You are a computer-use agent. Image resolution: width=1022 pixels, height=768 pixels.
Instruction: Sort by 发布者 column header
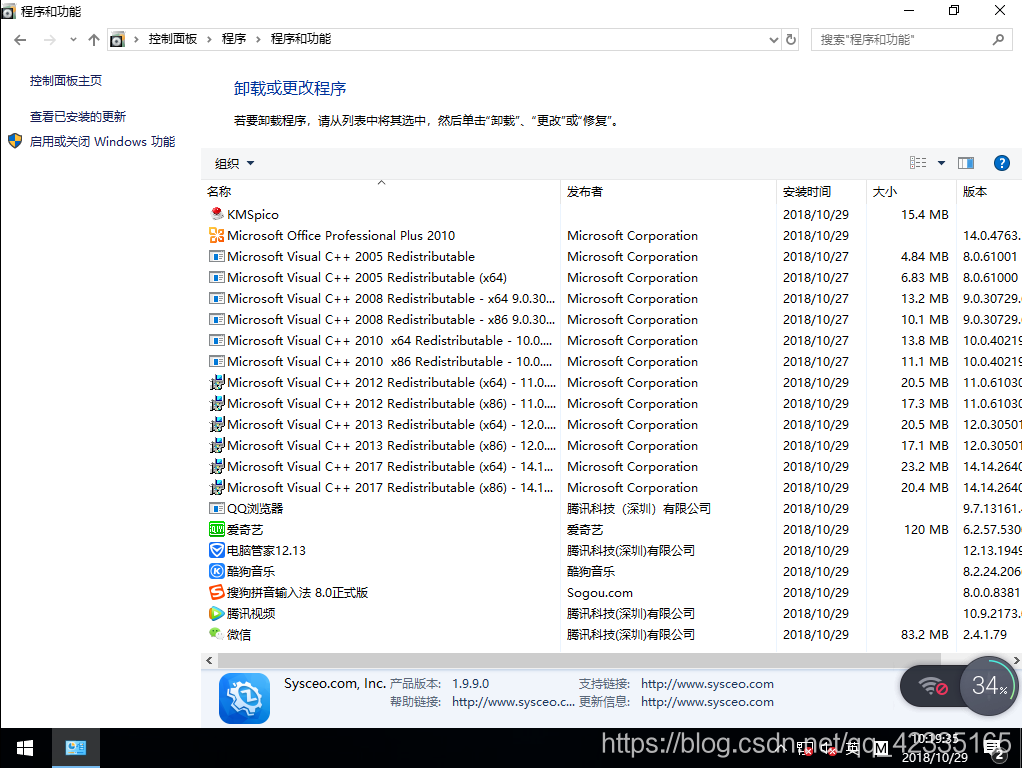tap(668, 191)
